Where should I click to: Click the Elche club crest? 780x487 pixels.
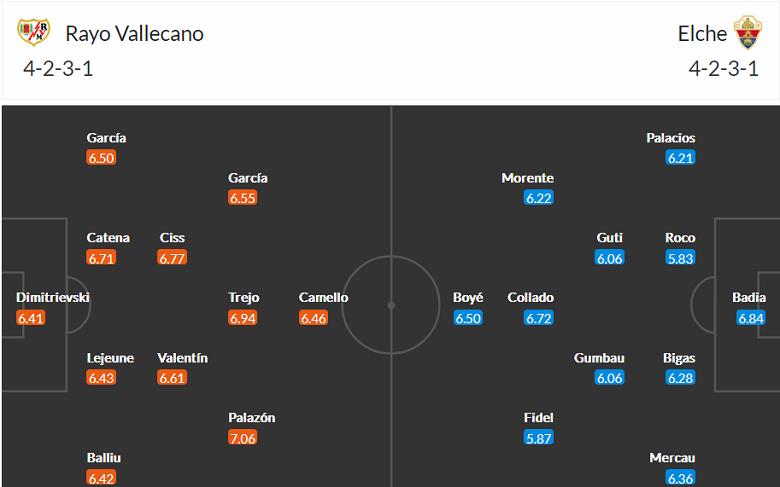click(747, 33)
